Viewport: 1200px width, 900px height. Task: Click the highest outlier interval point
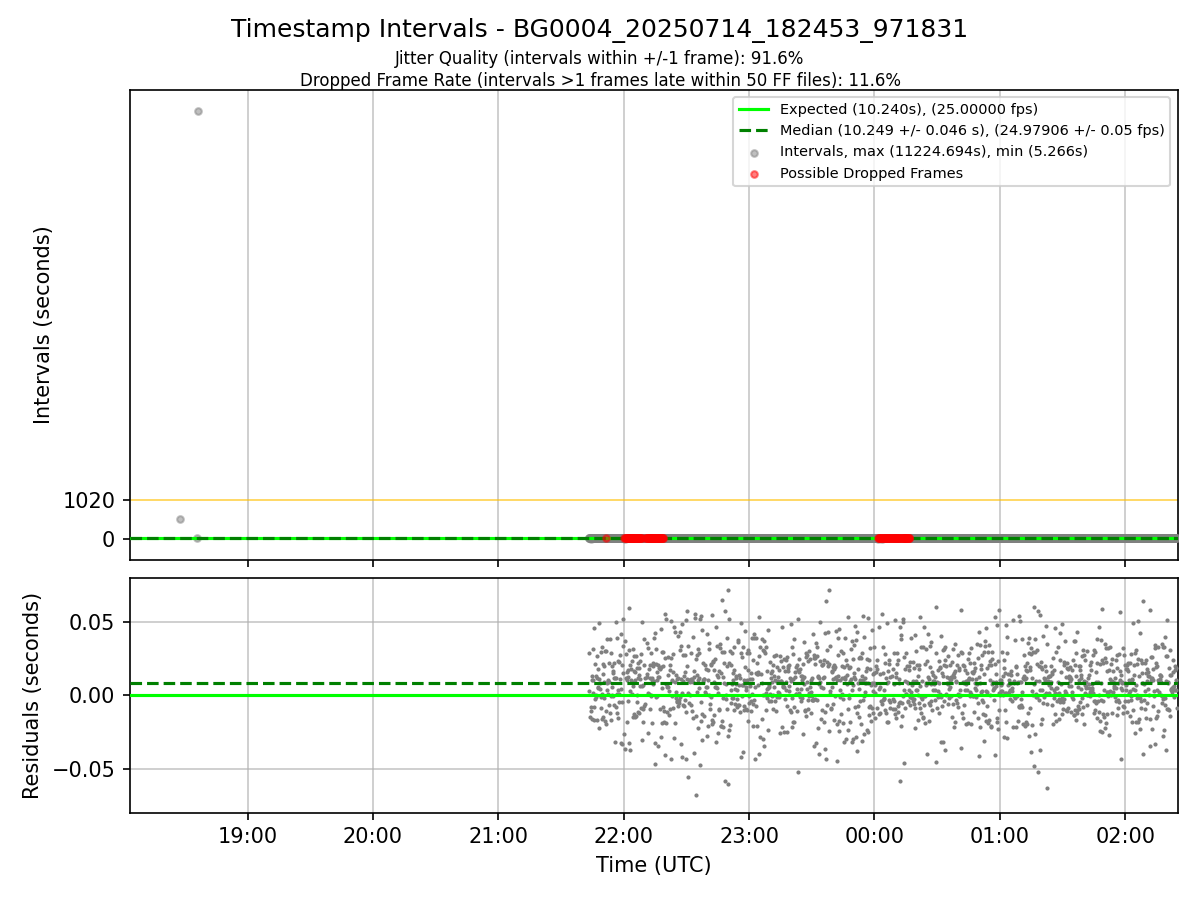[198, 111]
